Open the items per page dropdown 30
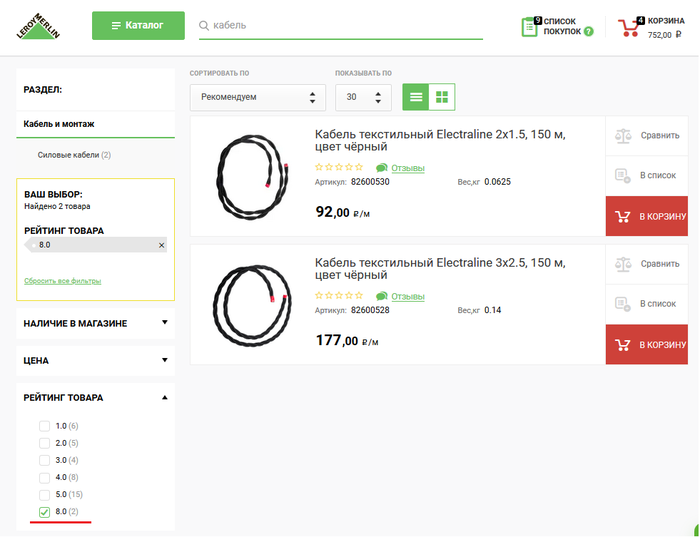 click(x=363, y=97)
